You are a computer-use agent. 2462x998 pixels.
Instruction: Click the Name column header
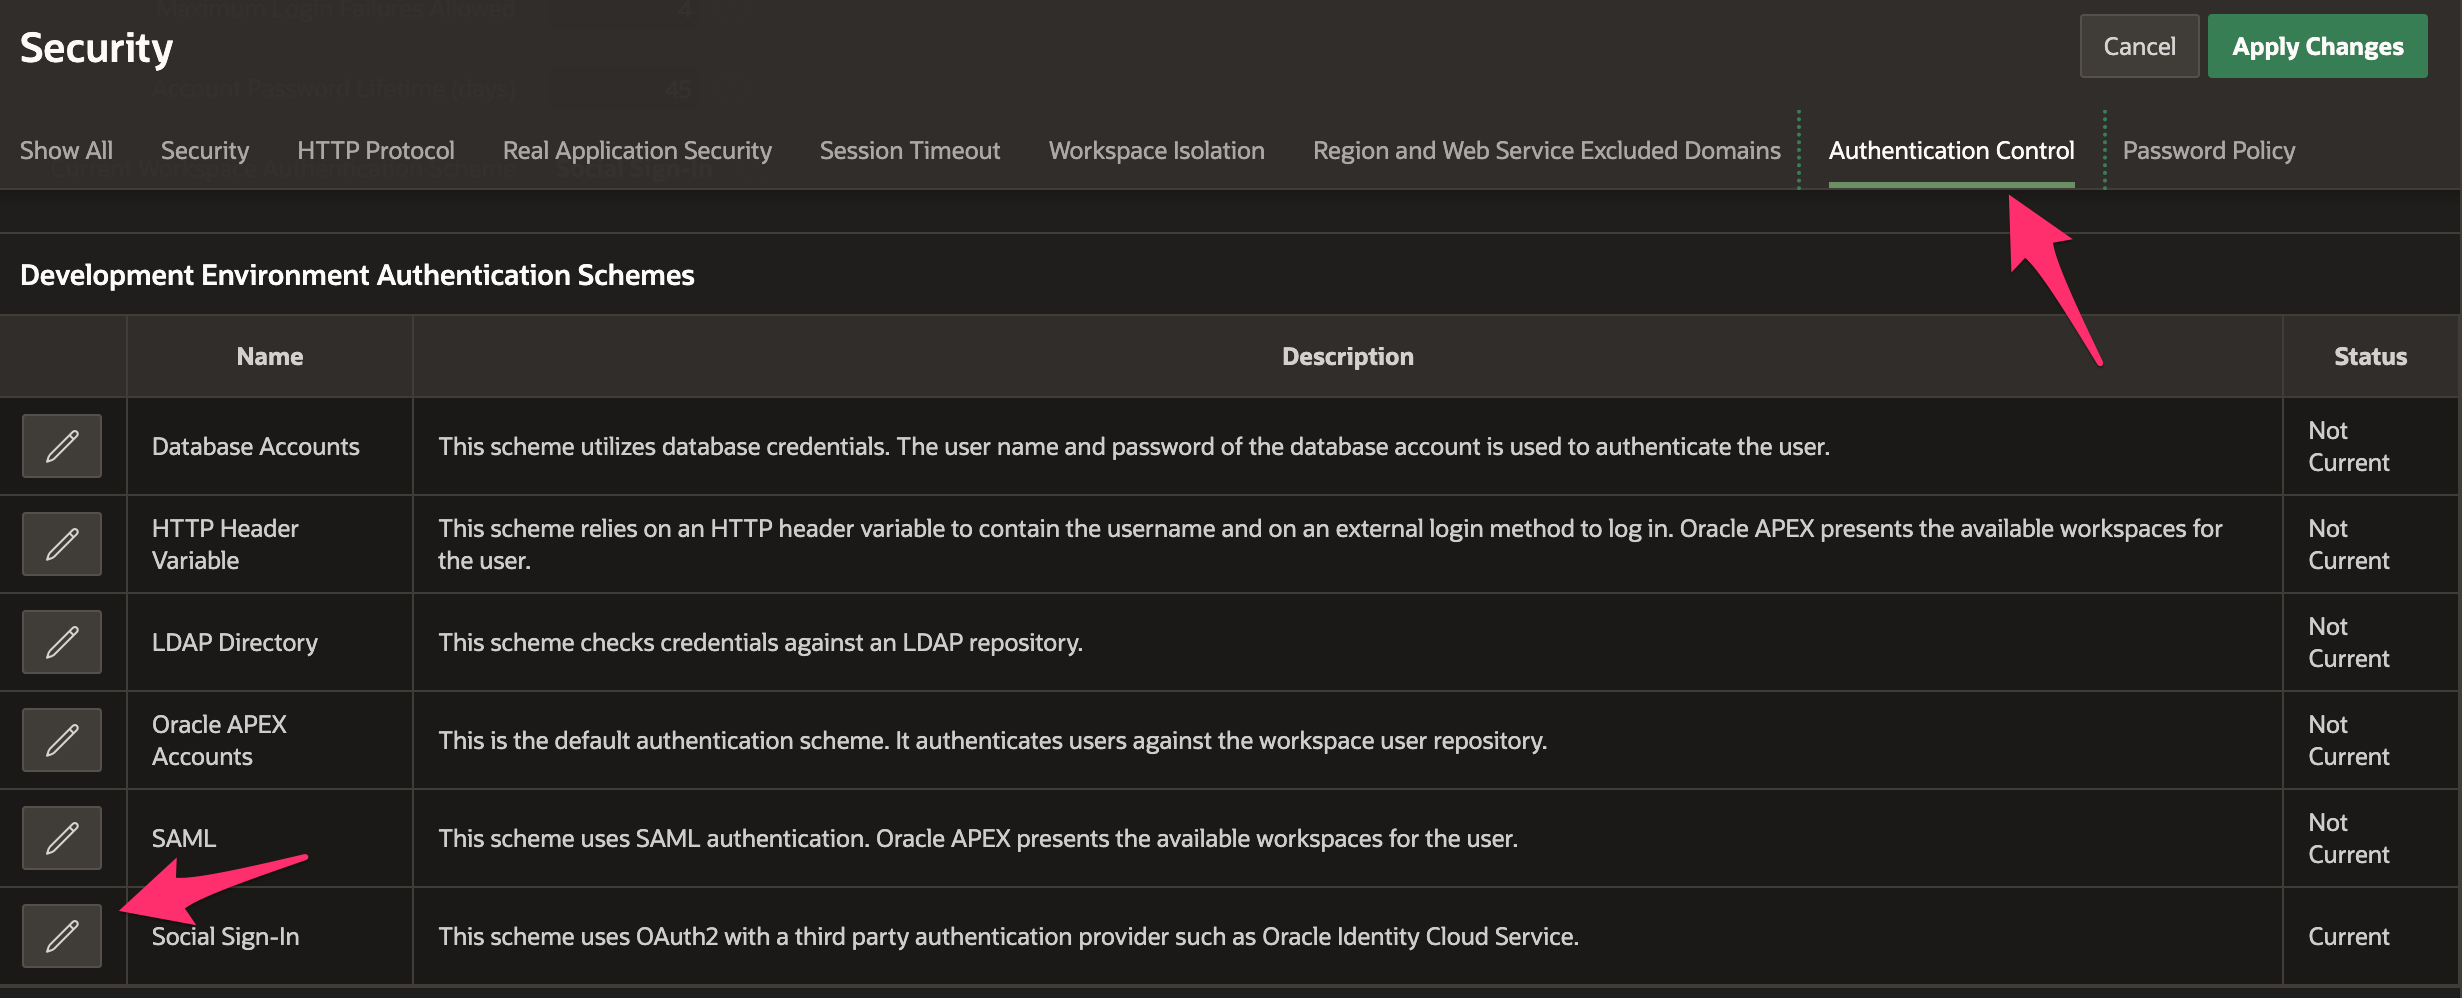pyautogui.click(x=270, y=357)
